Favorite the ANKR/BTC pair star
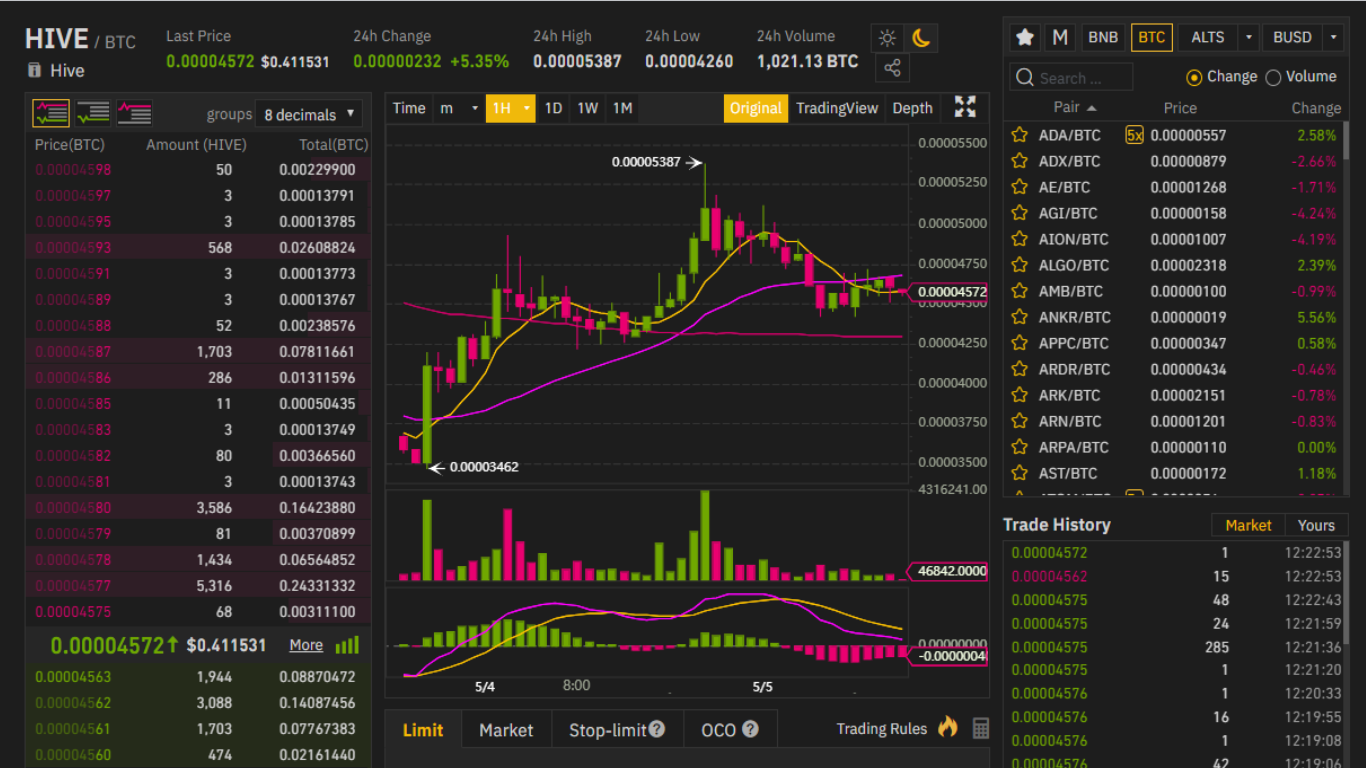The image size is (1366, 768). 1019,317
